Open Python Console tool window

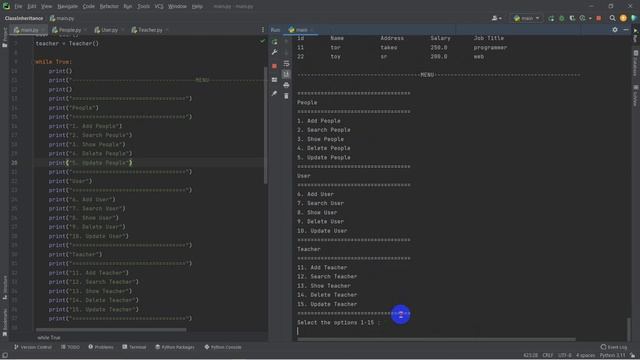click(223, 347)
